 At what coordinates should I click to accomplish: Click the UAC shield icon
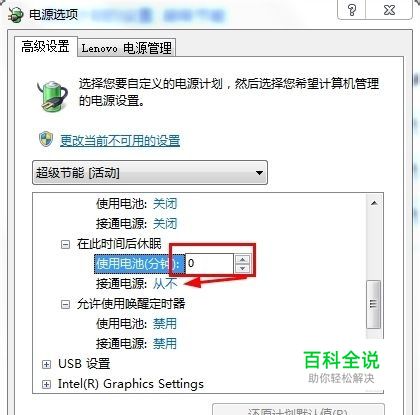[46, 139]
